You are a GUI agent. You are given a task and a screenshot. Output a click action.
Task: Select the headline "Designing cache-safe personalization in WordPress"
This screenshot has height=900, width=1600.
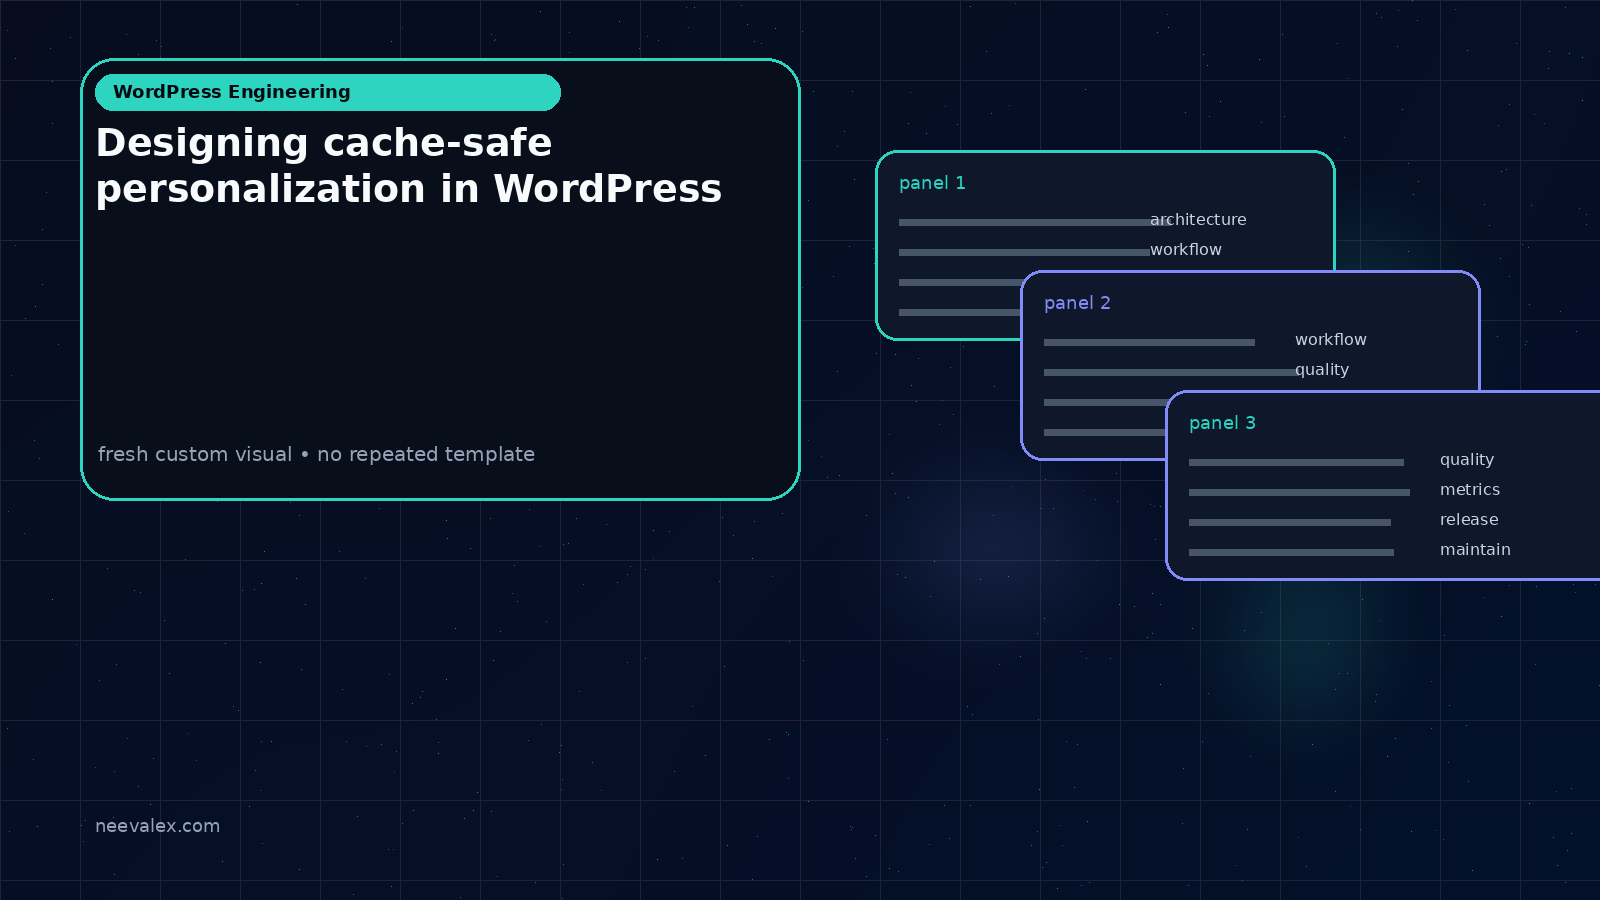pos(409,166)
